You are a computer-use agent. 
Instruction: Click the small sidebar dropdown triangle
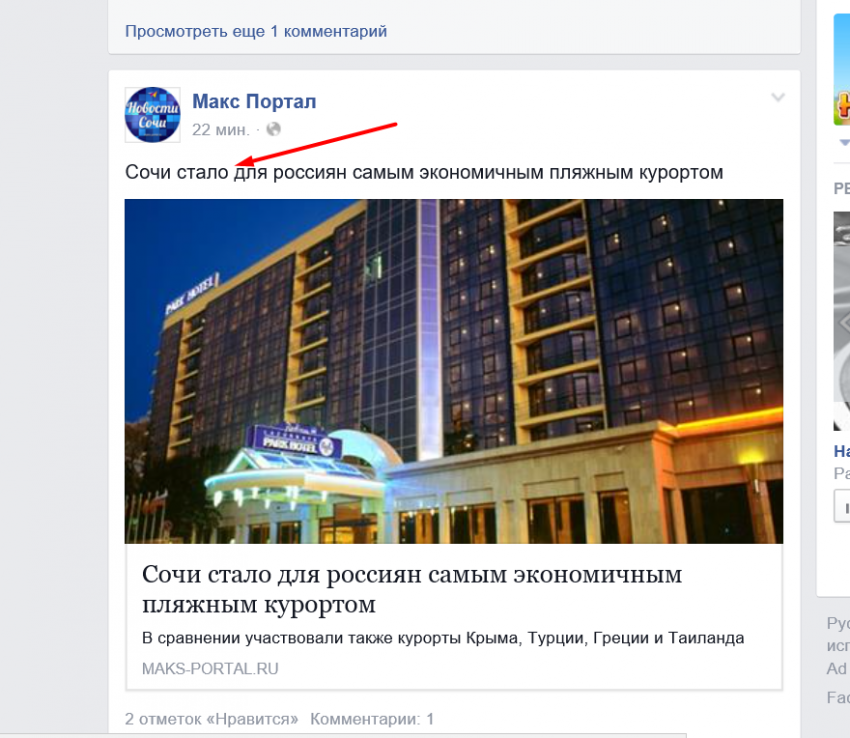tap(844, 143)
